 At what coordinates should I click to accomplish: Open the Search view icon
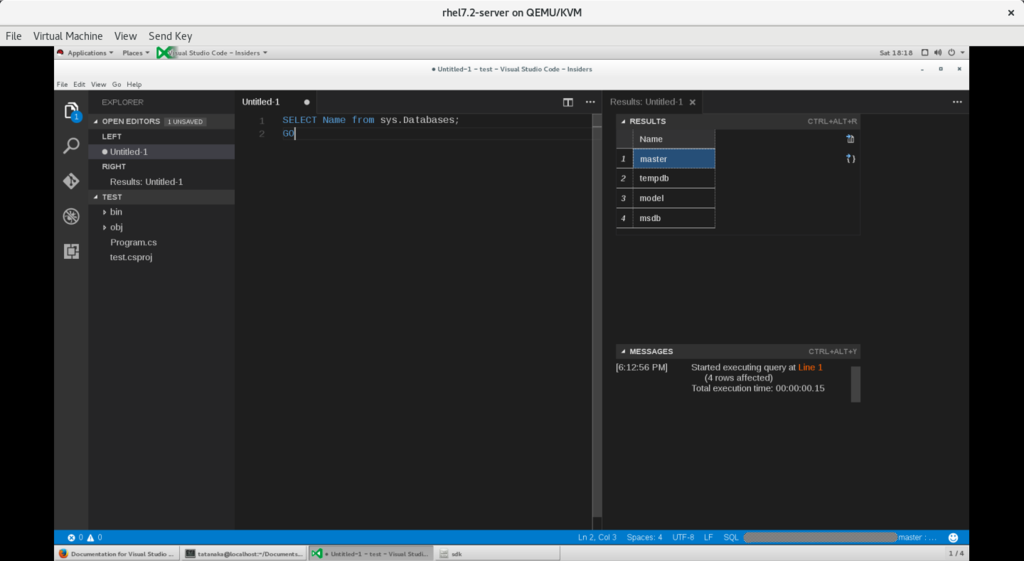coord(71,146)
